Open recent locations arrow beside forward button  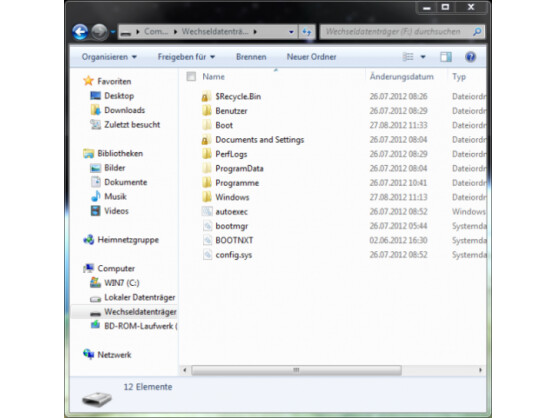coord(113,32)
